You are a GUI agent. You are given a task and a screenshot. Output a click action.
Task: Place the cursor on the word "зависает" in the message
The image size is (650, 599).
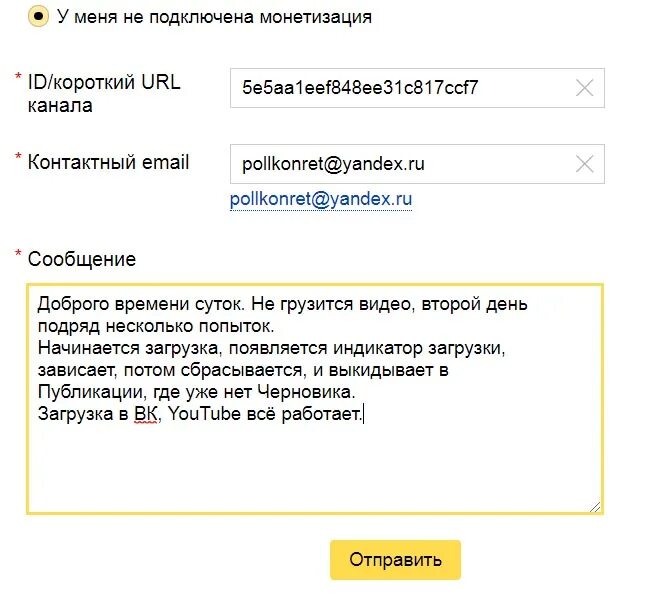pyautogui.click(x=76, y=370)
